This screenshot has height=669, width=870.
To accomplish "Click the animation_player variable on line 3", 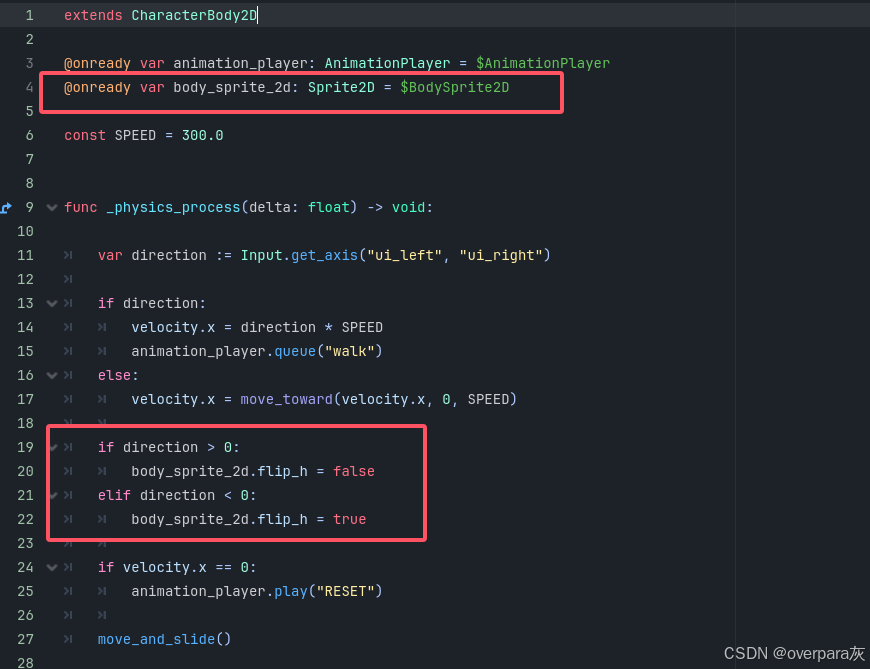I will click(240, 63).
